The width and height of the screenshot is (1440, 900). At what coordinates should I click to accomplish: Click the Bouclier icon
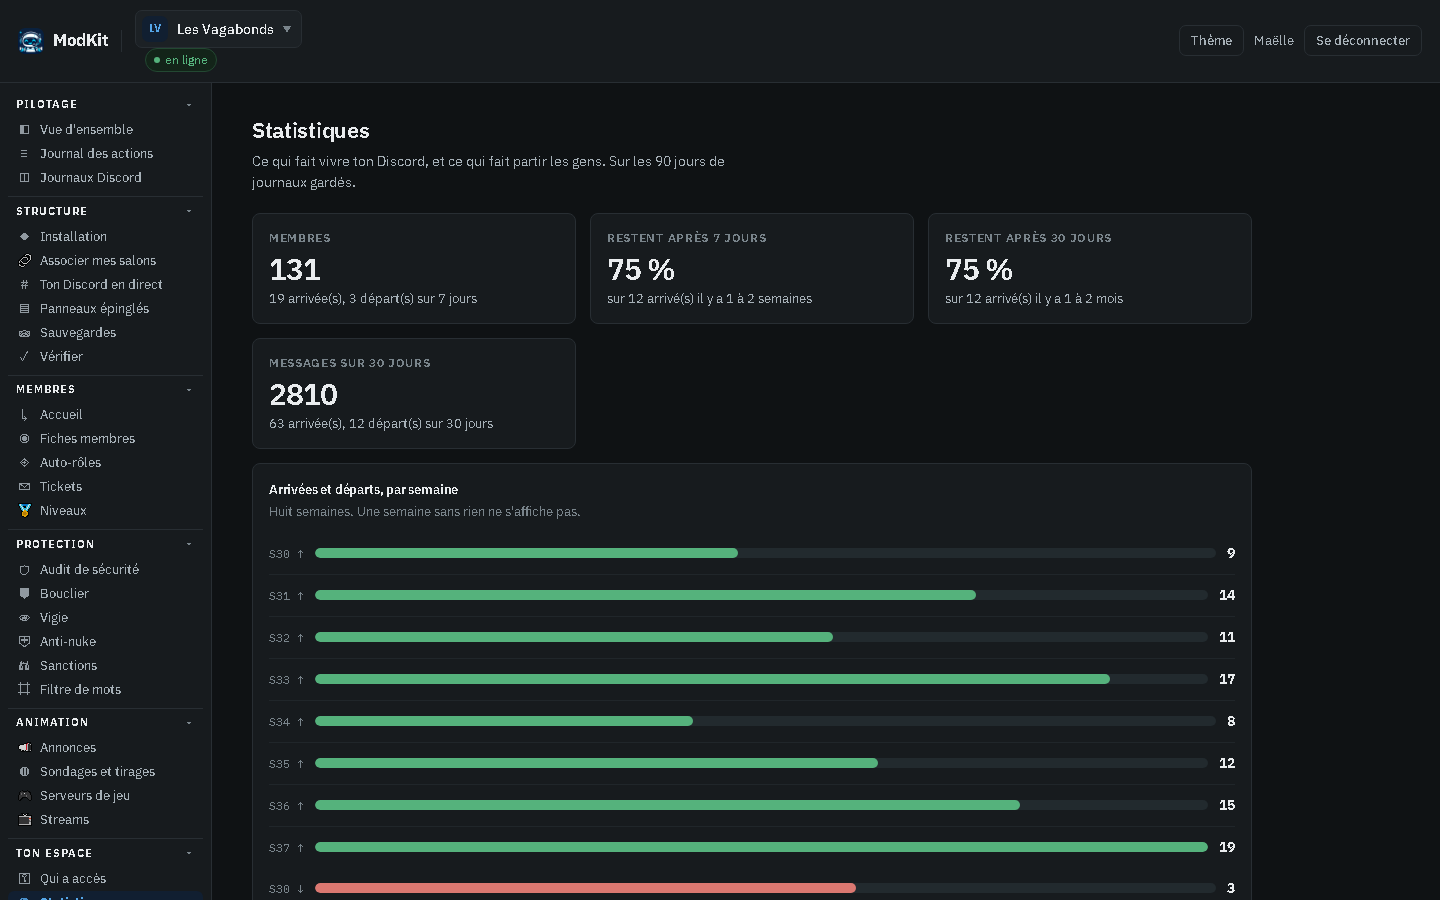coord(25,593)
